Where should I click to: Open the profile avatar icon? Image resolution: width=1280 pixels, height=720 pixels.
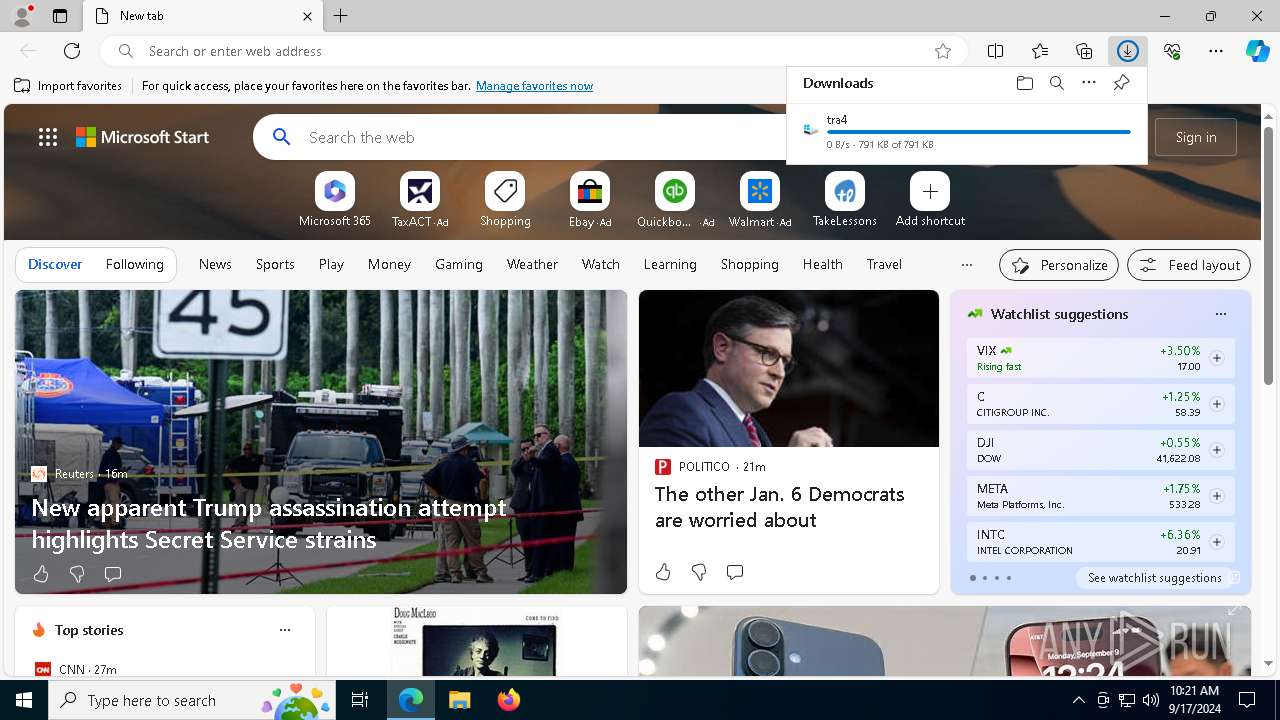tap(21, 16)
